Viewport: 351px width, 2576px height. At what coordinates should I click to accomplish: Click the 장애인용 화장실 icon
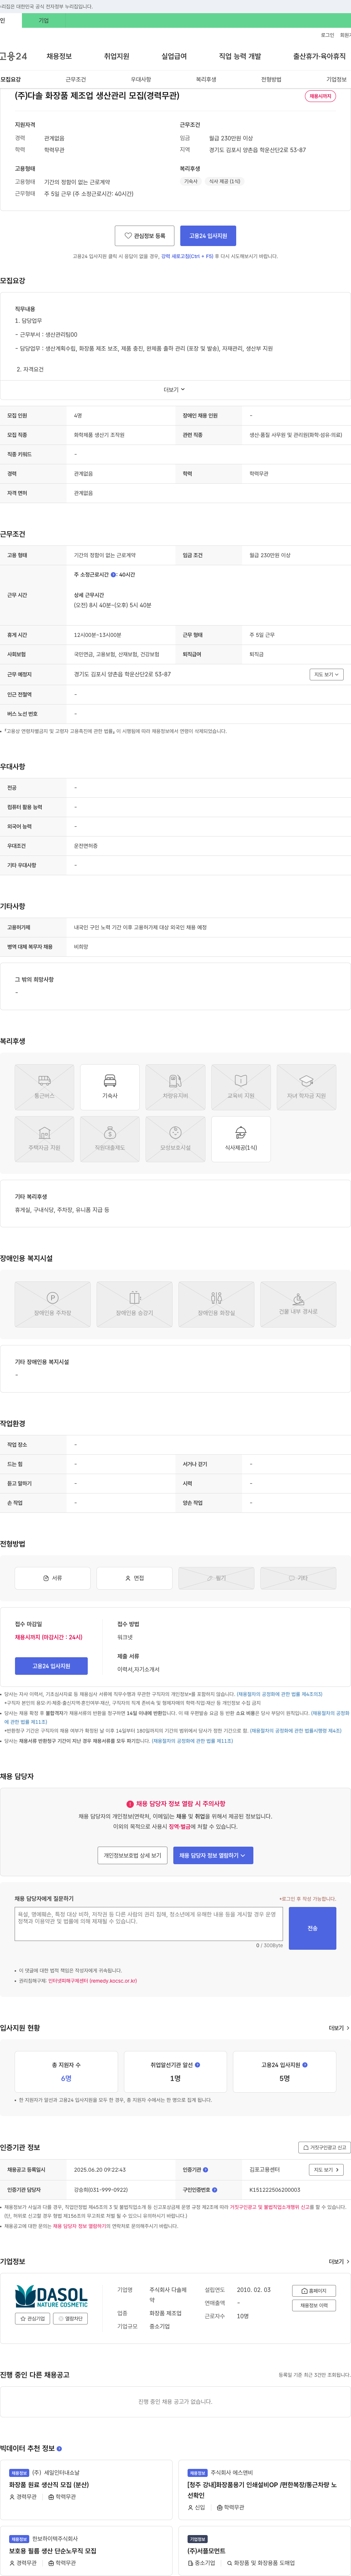click(x=216, y=1304)
